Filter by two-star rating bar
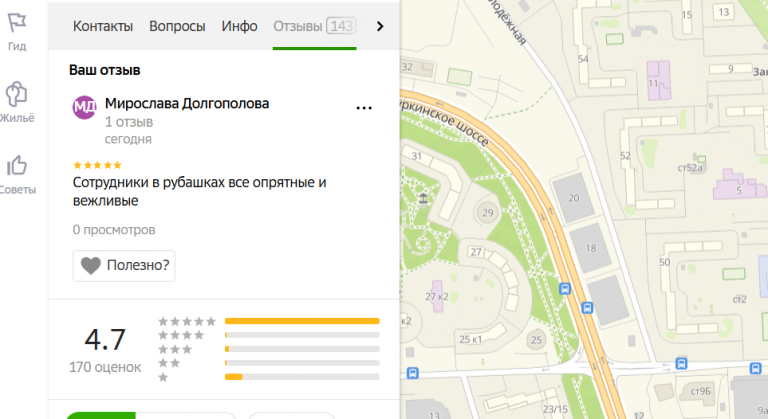768x419 pixels. coord(302,363)
